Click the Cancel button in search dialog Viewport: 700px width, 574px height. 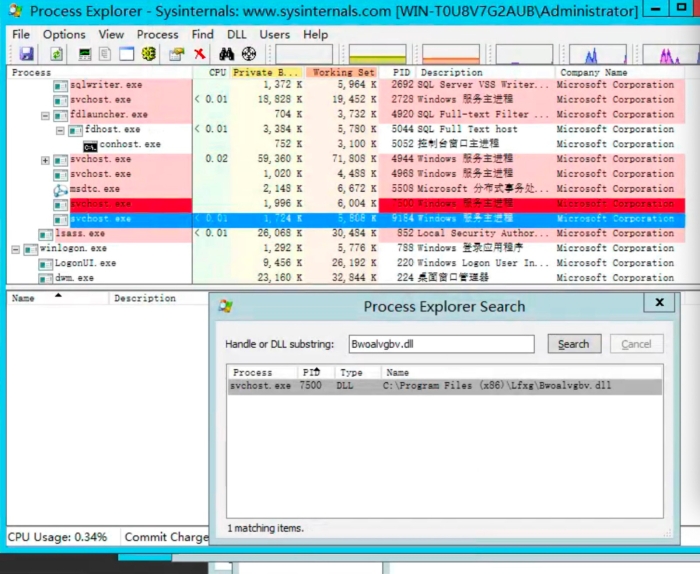(x=636, y=344)
